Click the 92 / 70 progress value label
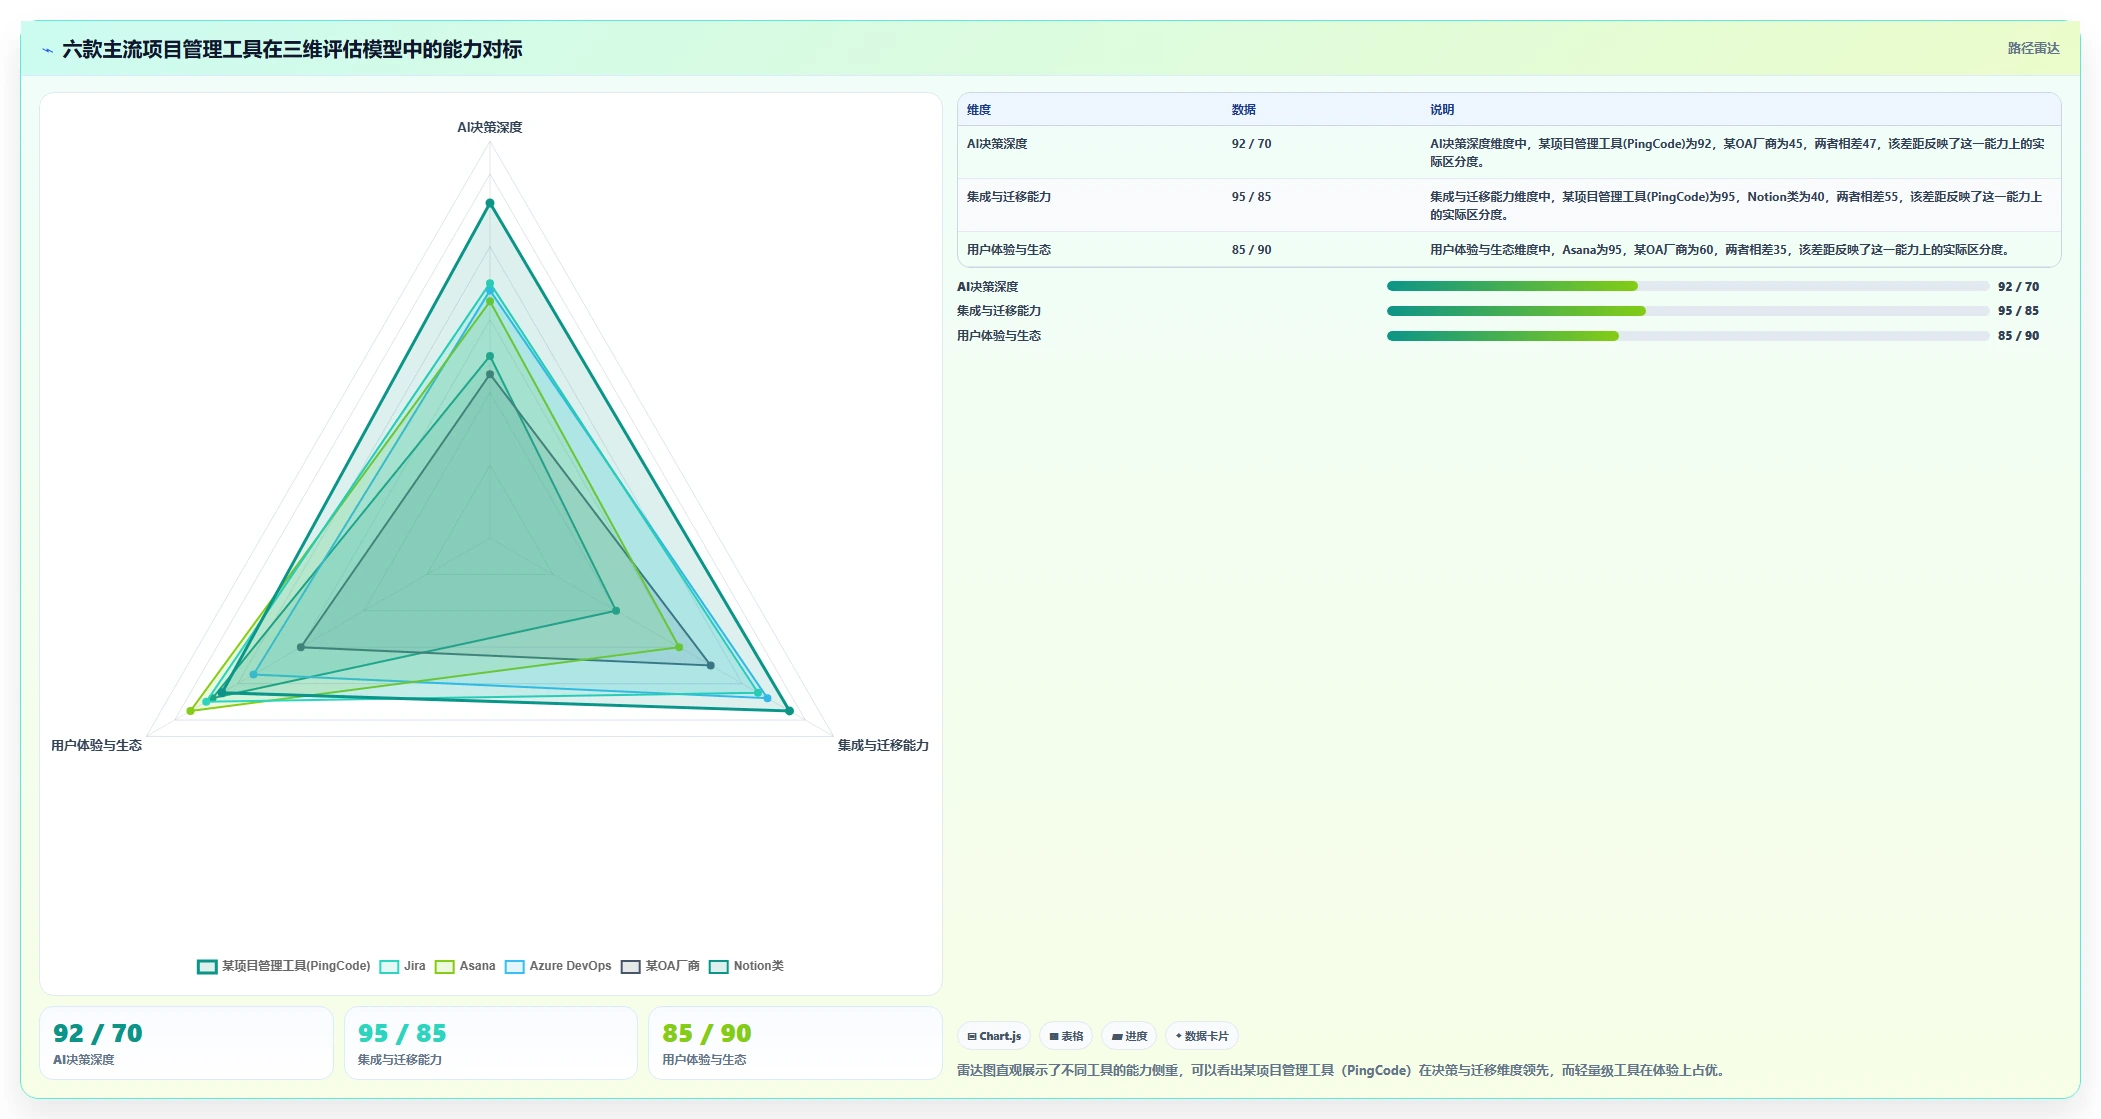This screenshot has width=2101, height=1119. [x=2018, y=286]
